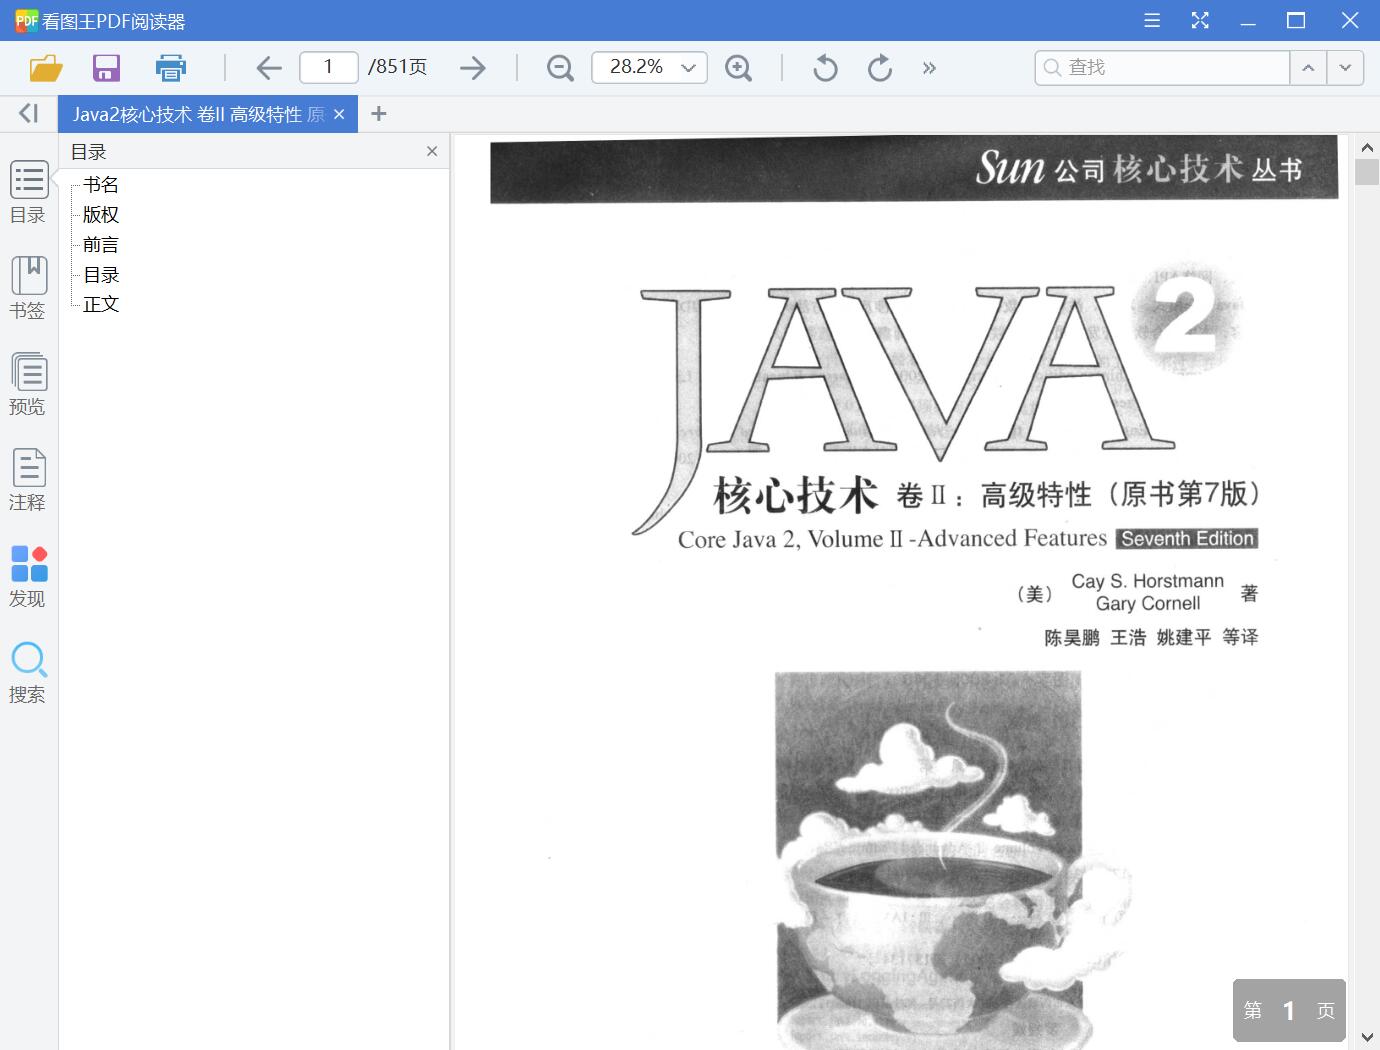This screenshot has height=1050, width=1380.
Task: Jump to 前言 in the outline
Action: (101, 245)
